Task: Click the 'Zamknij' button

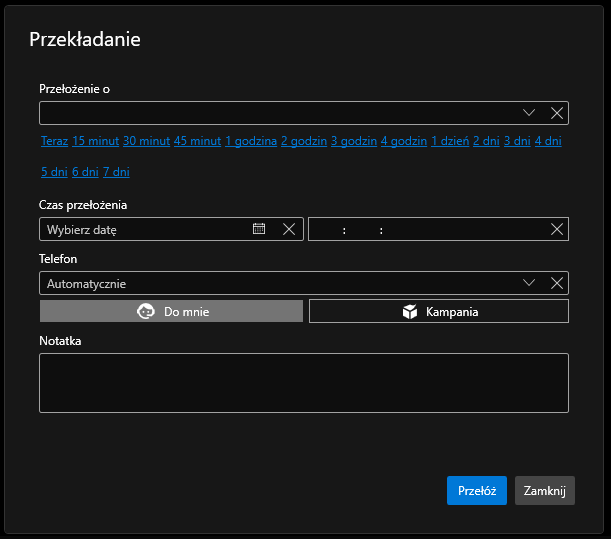Action: click(544, 490)
